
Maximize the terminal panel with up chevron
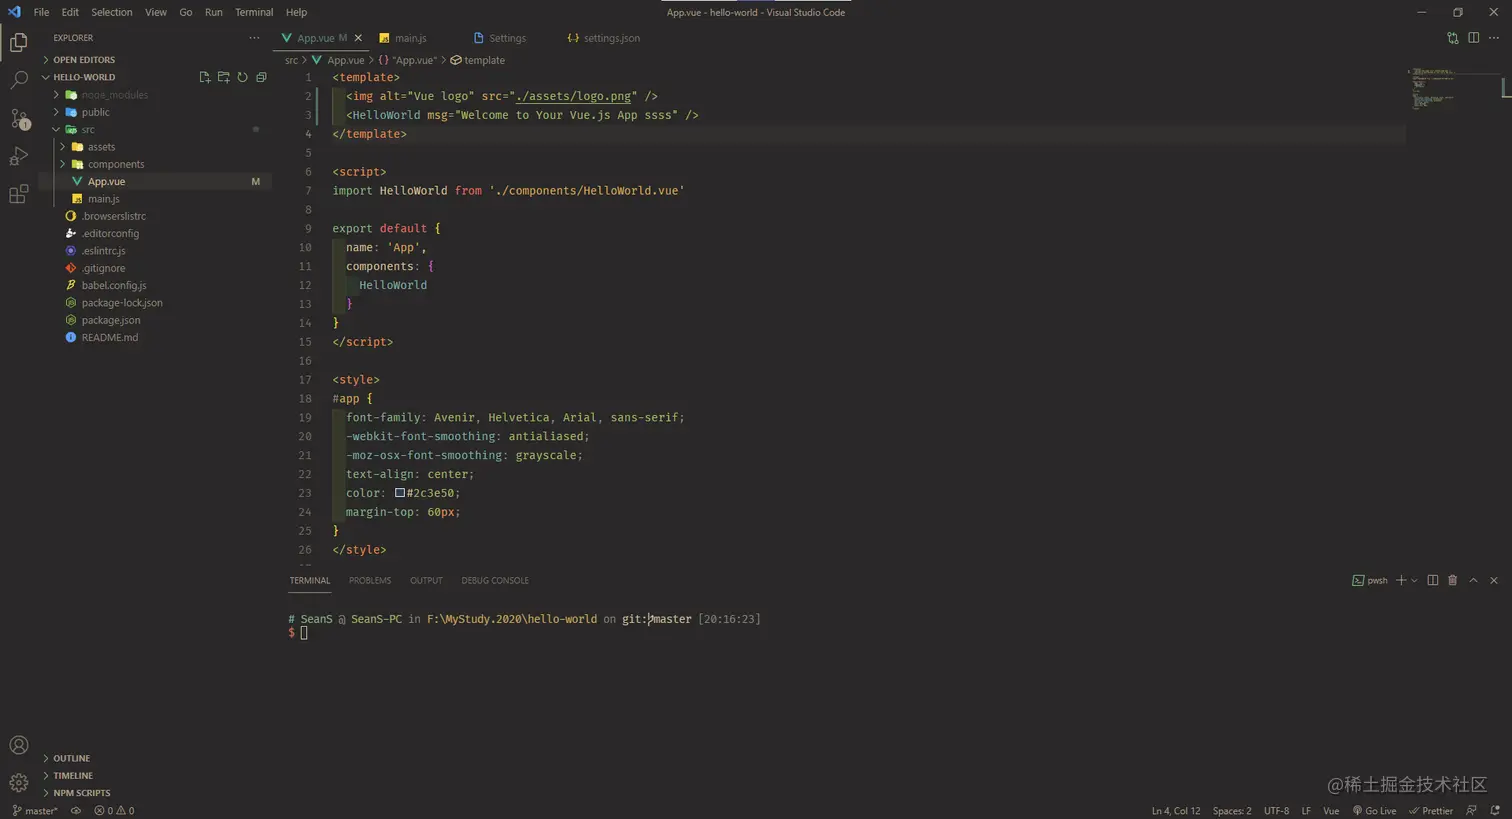[x=1473, y=580]
